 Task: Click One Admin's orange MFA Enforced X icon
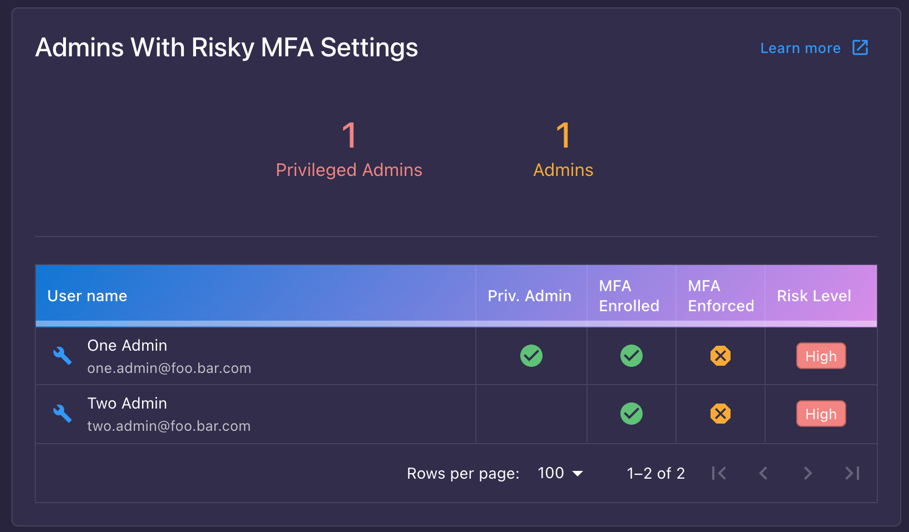tap(721, 355)
